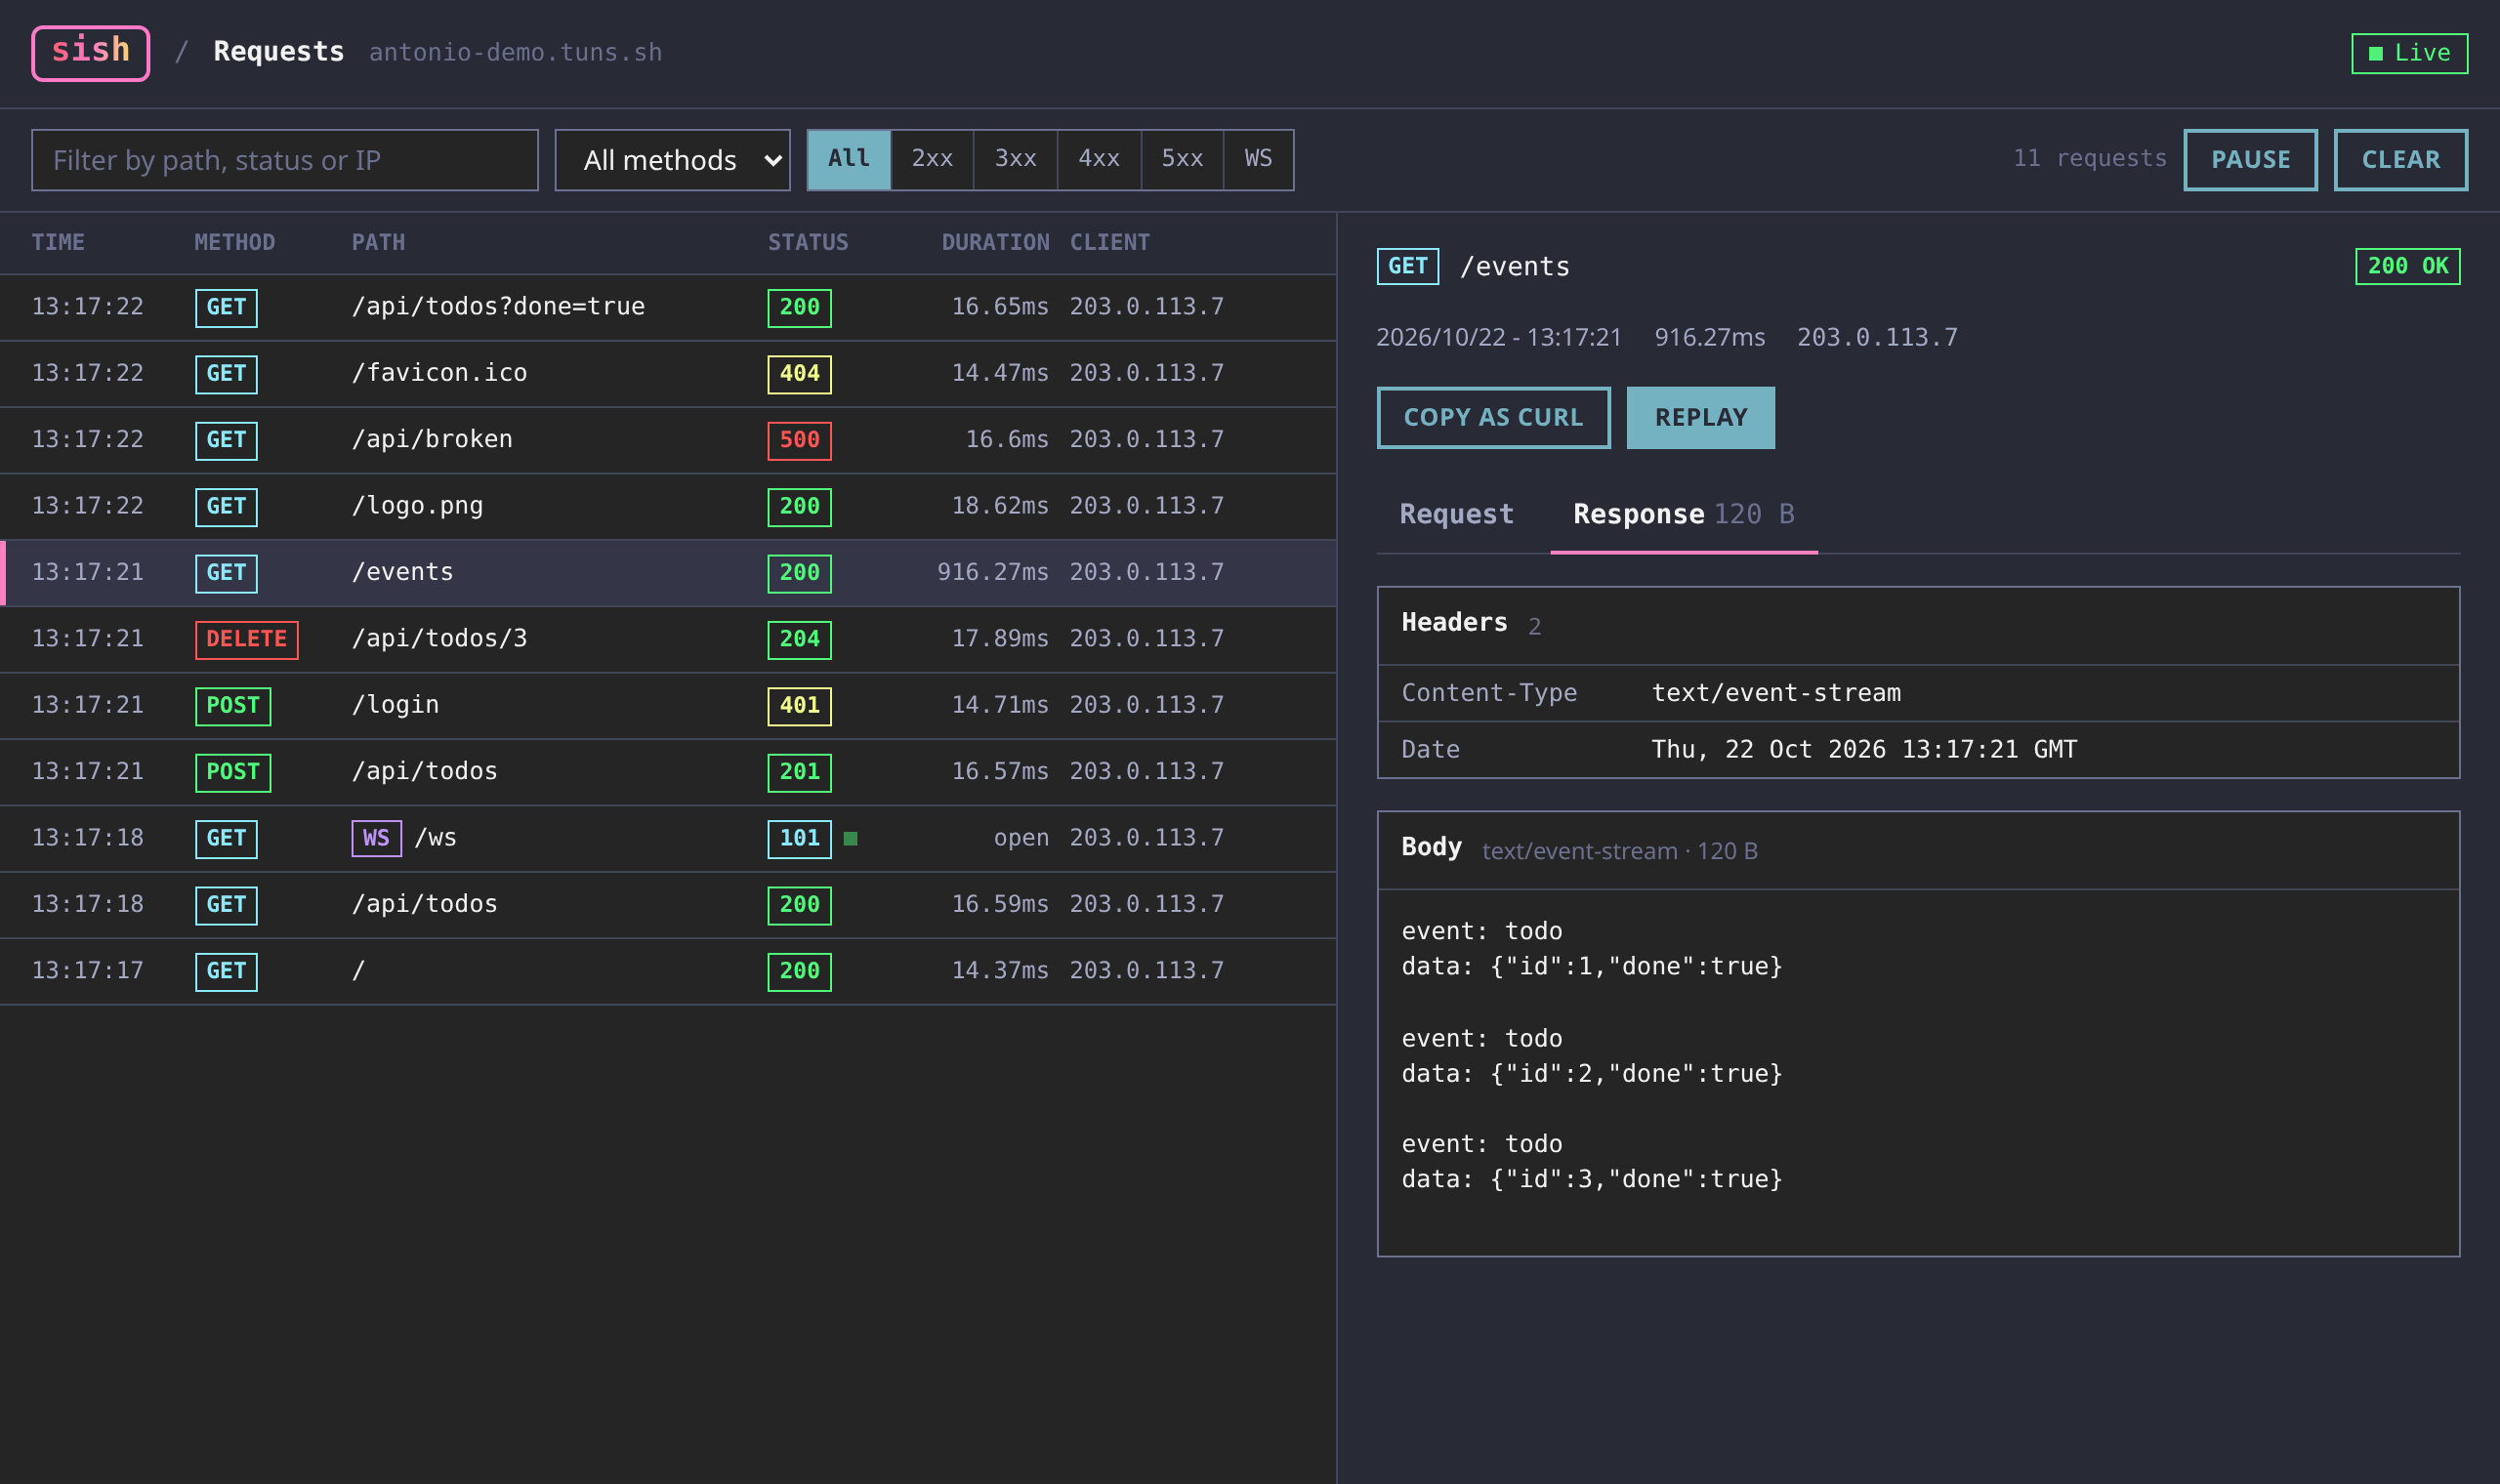Filter requests by 2xx status
2500x1484 pixels.
pos(932,159)
